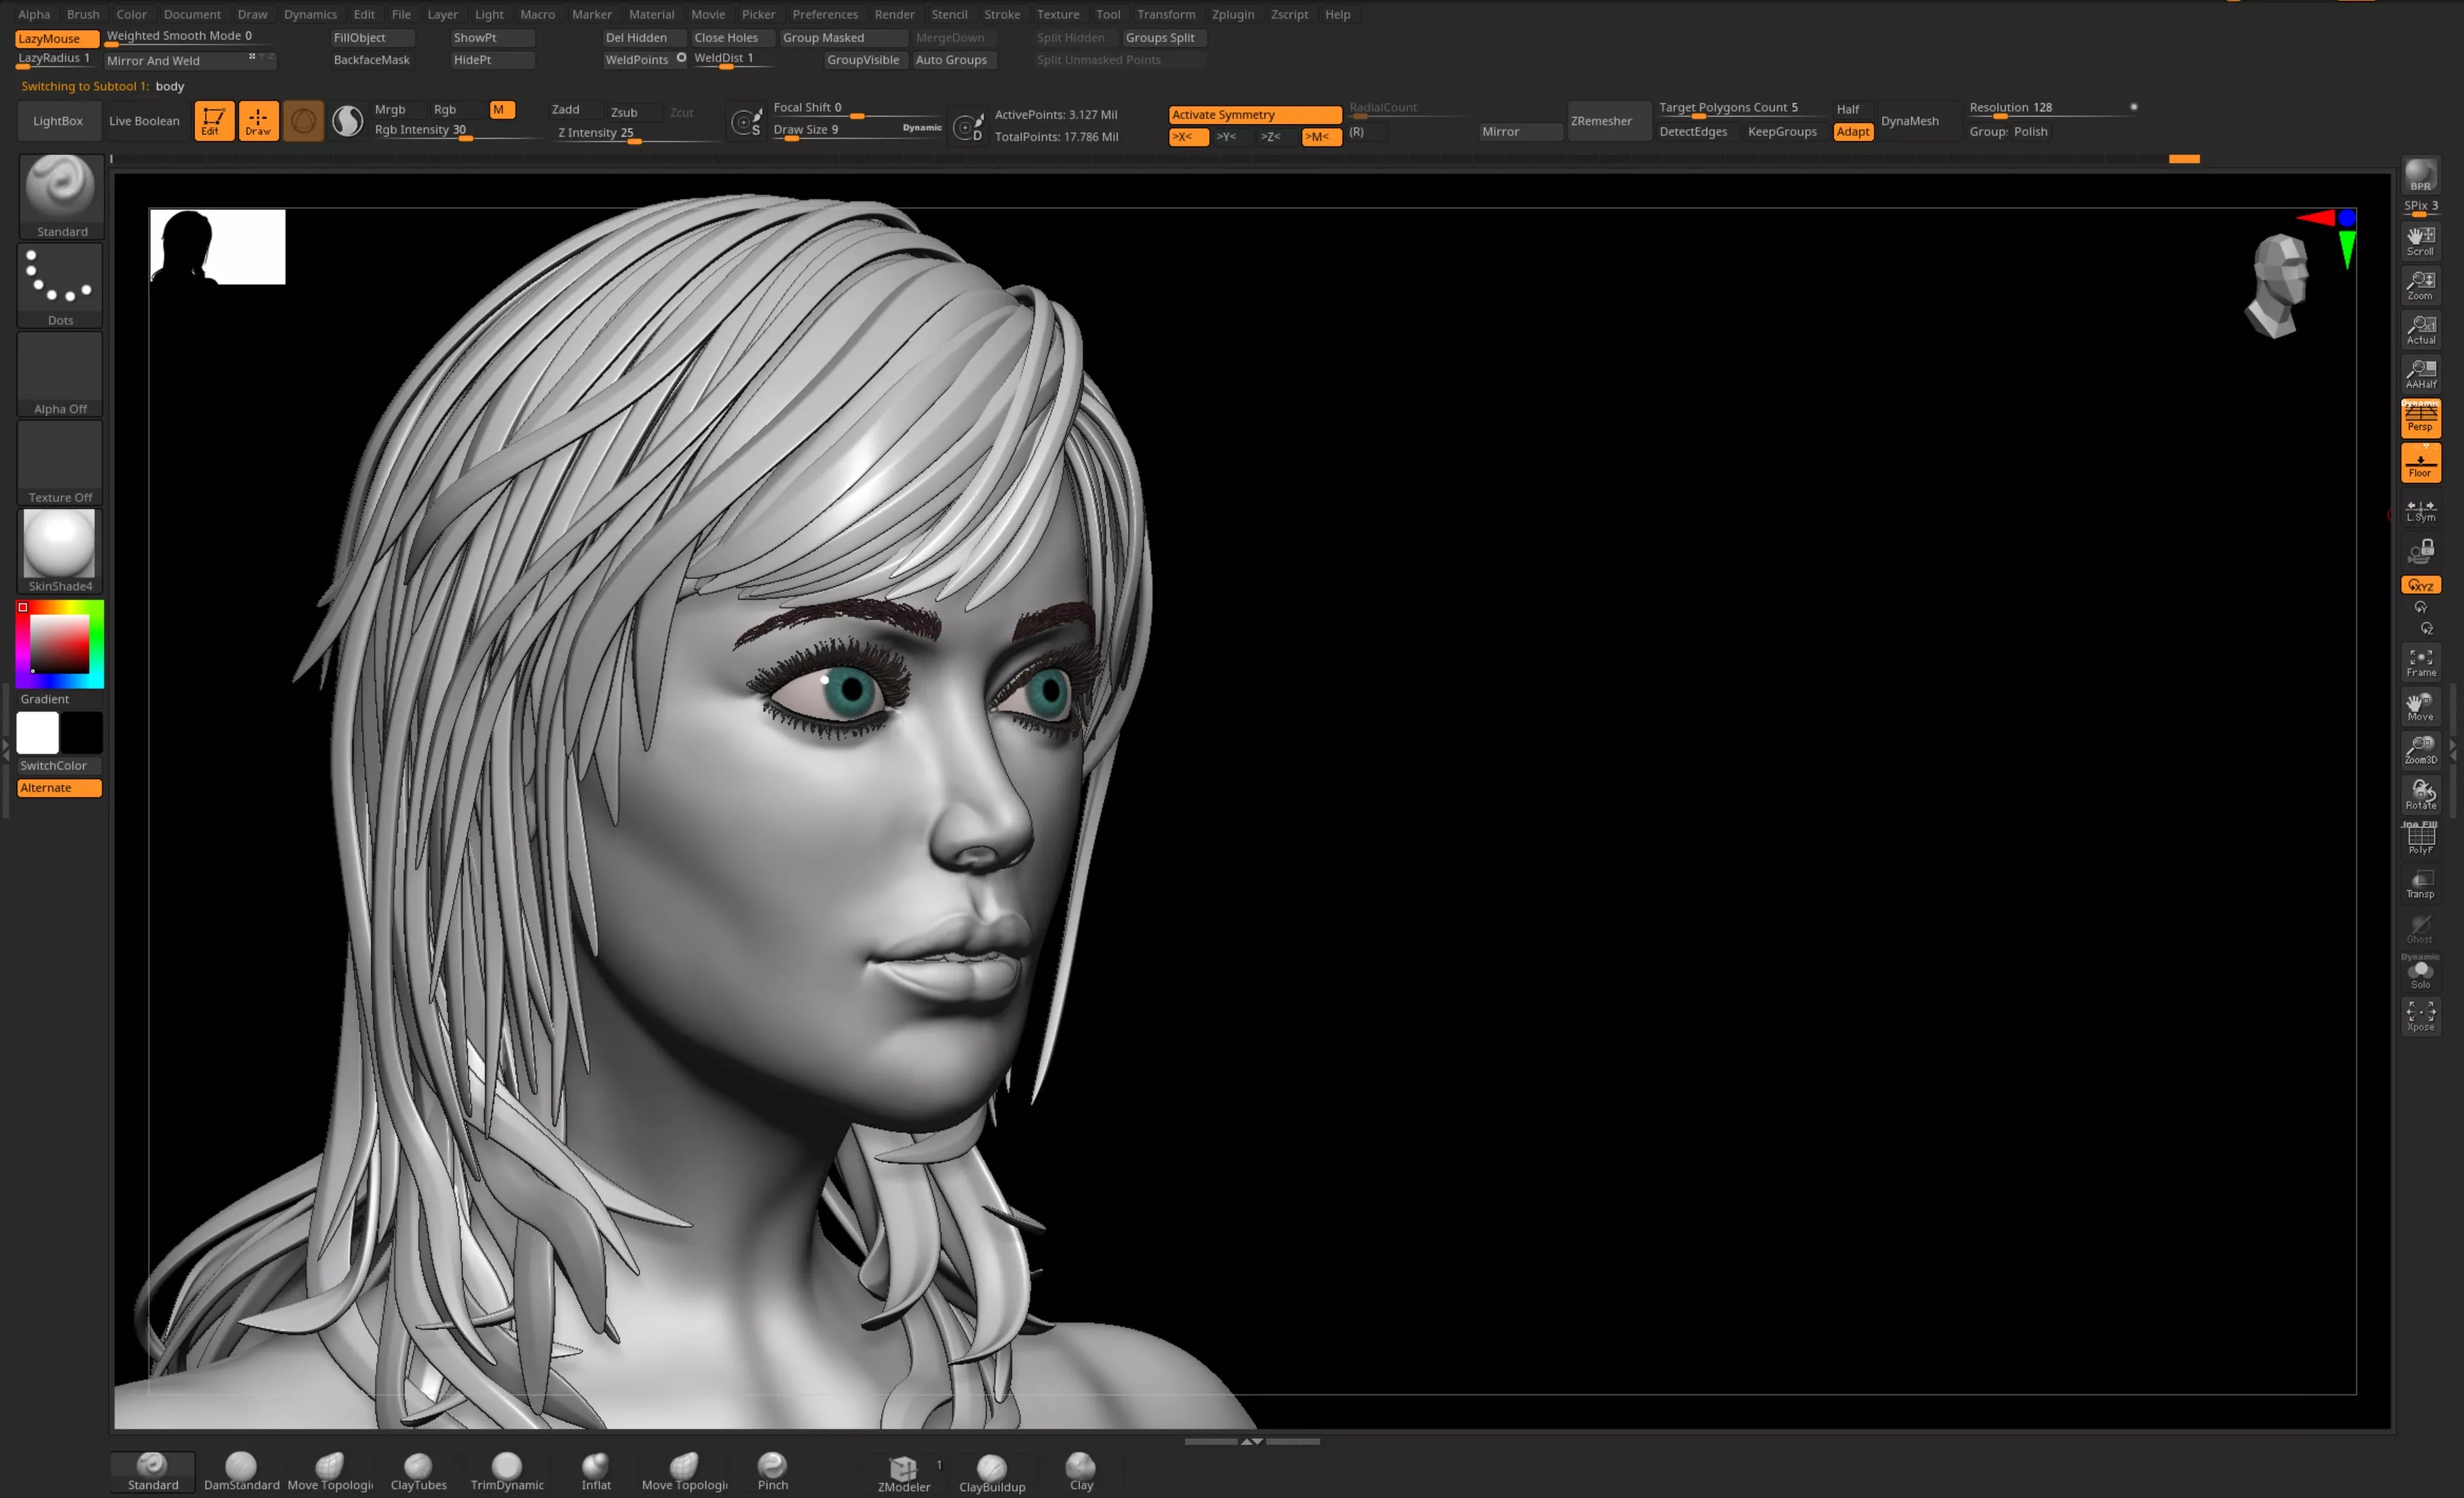Click the PolyF wireframe icon
Image resolution: width=2464 pixels, height=1498 pixels.
[2420, 838]
